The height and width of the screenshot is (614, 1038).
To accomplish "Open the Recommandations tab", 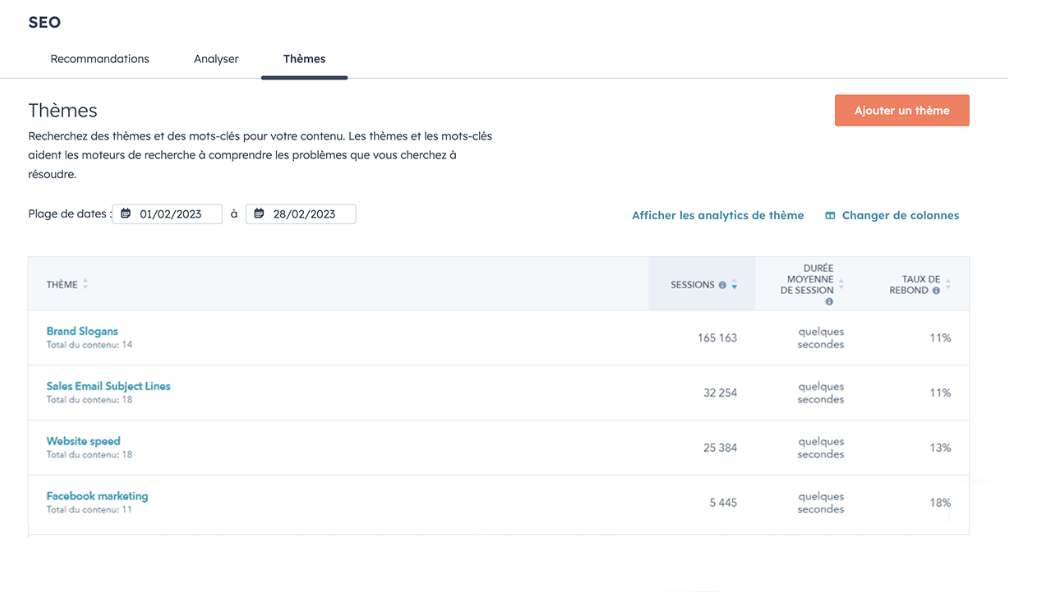I will pyautogui.click(x=100, y=59).
